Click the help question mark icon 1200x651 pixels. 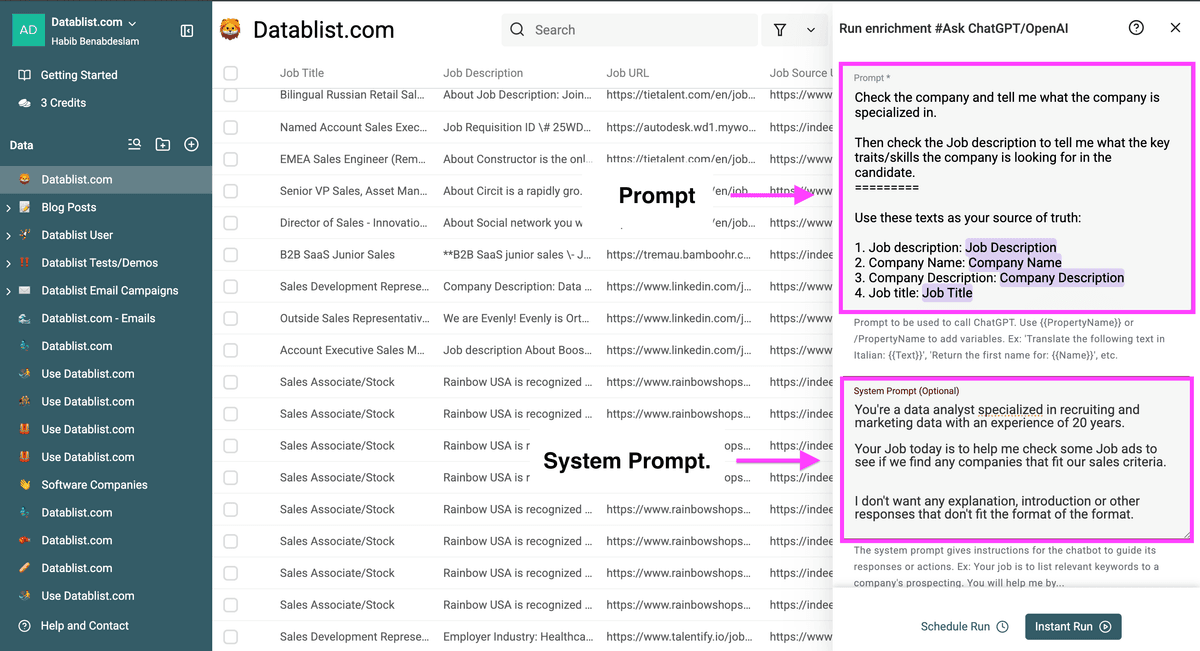1136,28
